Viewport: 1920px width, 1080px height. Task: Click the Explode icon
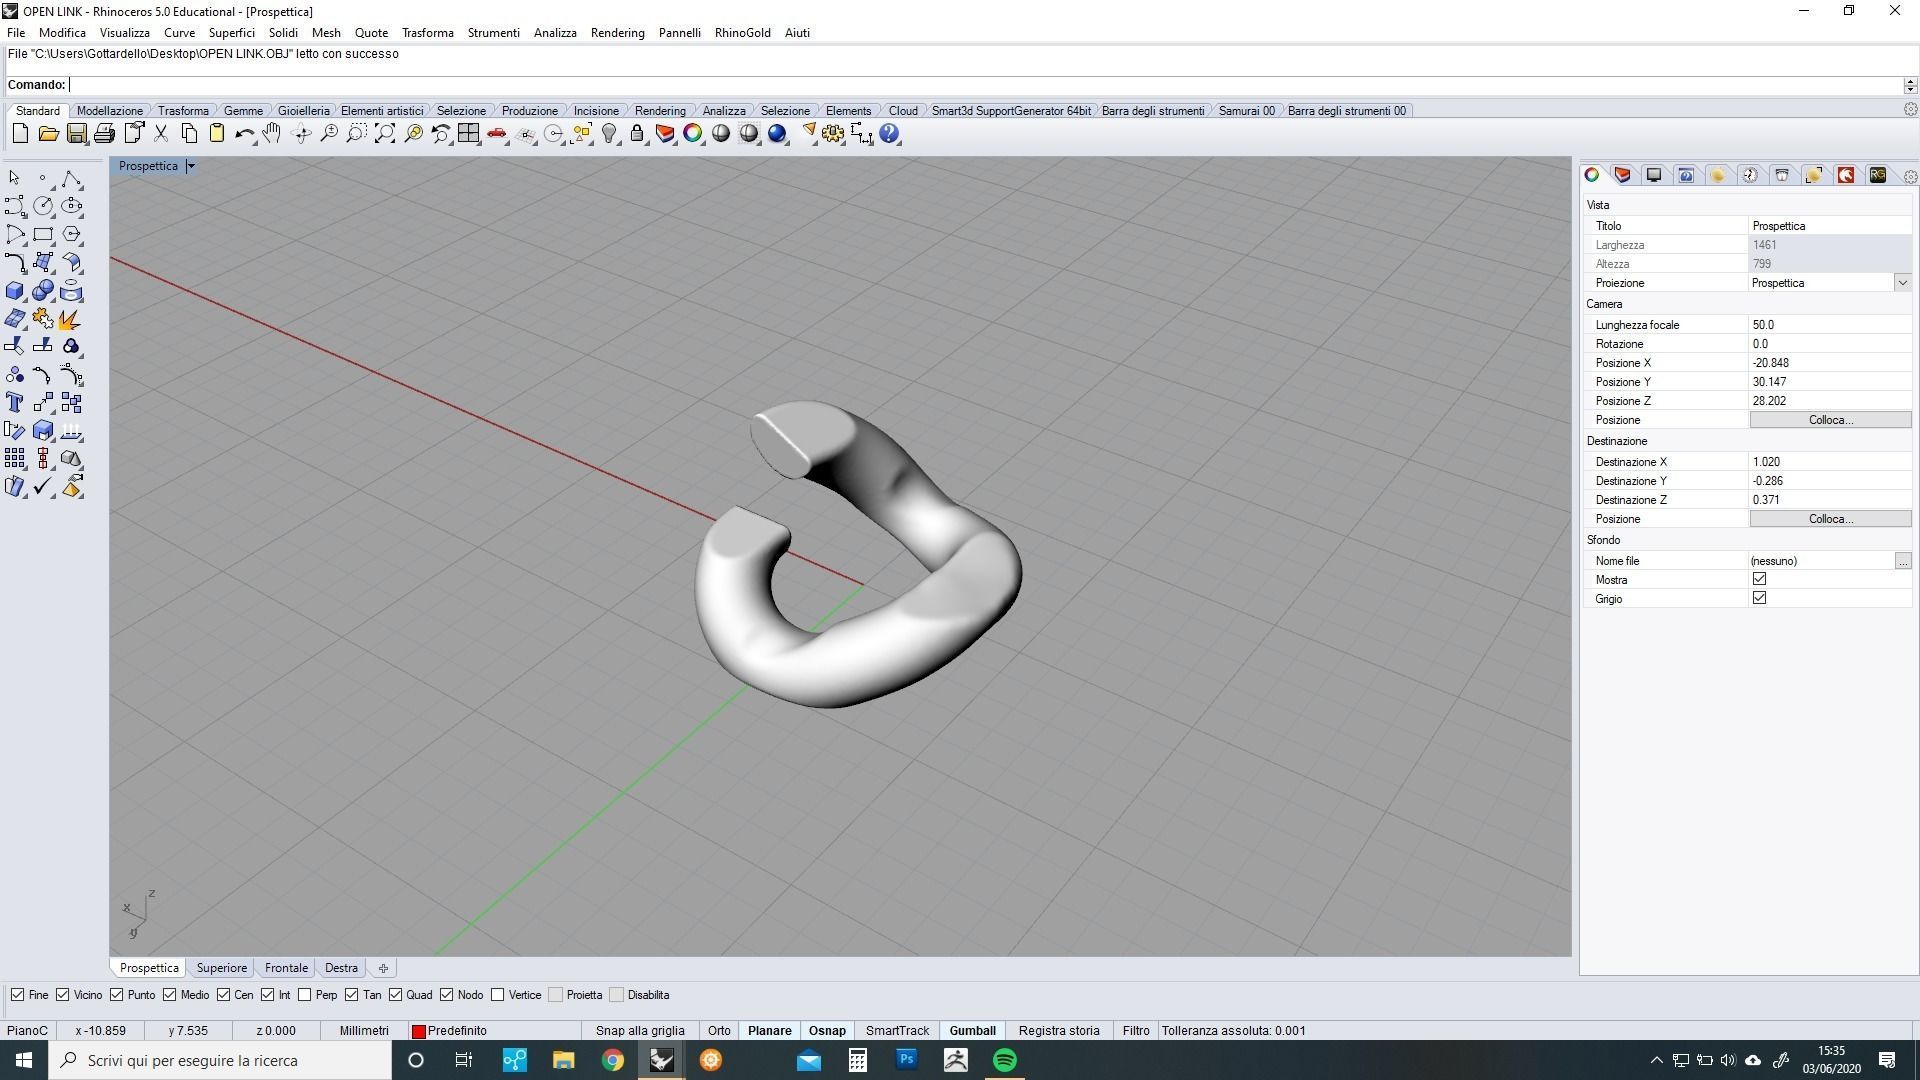(x=71, y=319)
